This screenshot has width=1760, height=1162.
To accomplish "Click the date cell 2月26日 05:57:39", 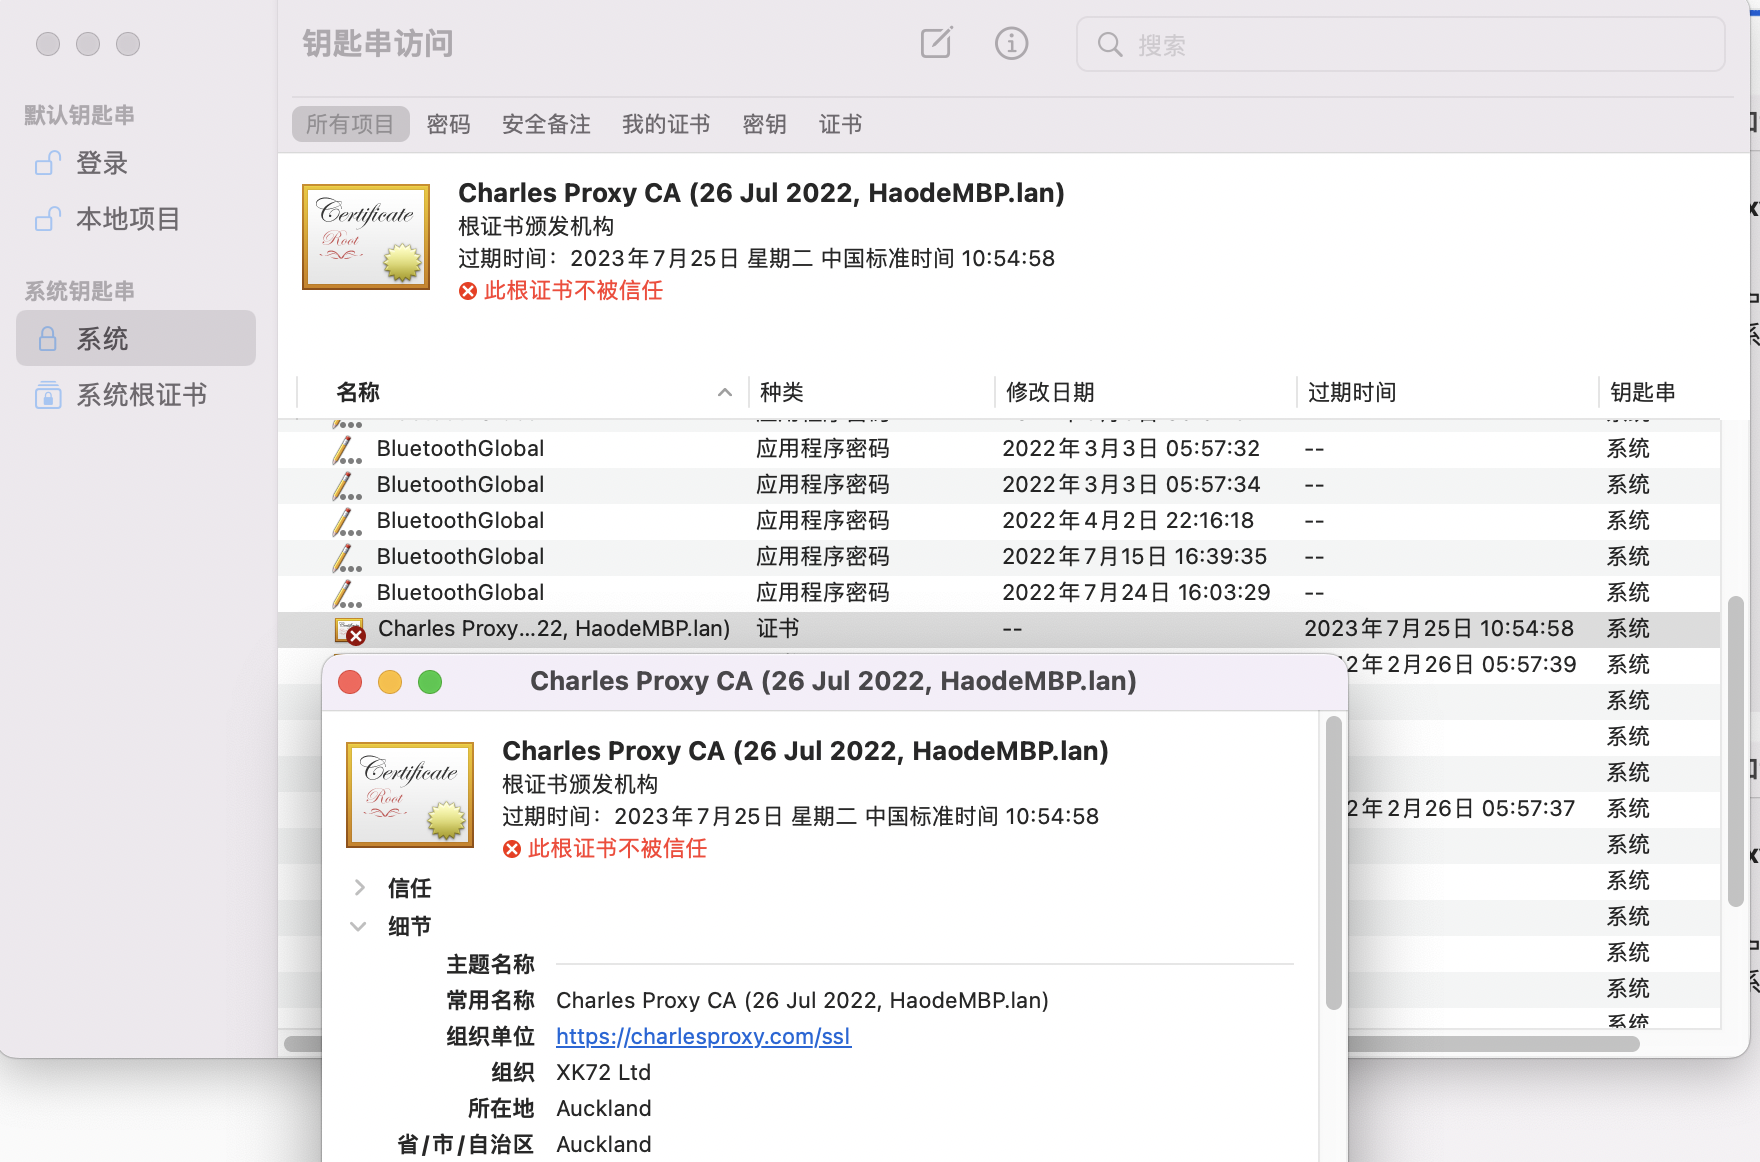I will [x=1462, y=665].
